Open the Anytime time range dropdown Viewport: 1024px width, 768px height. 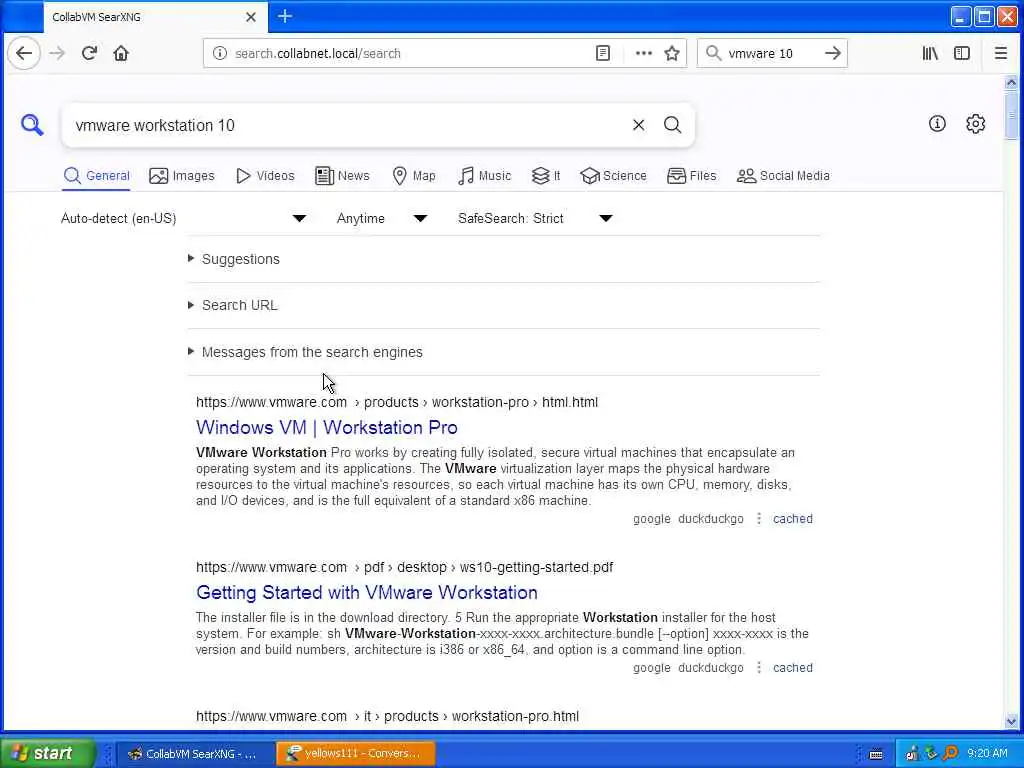[382, 218]
